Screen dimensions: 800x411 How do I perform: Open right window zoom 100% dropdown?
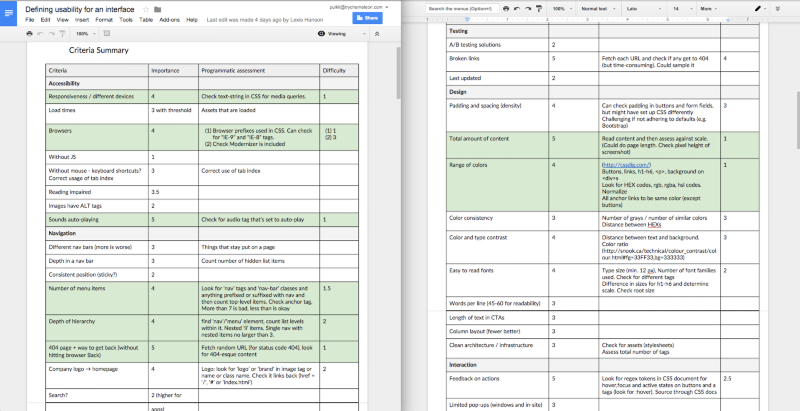pyautogui.click(x=561, y=9)
